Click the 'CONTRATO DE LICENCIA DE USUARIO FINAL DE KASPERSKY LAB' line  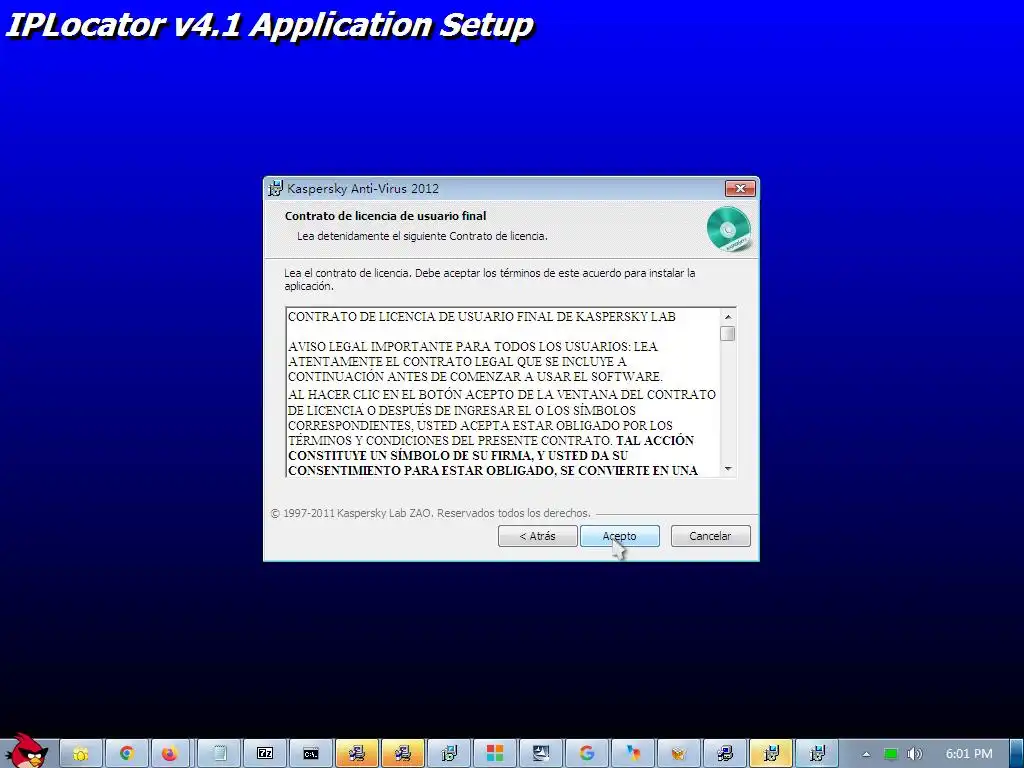(x=482, y=317)
